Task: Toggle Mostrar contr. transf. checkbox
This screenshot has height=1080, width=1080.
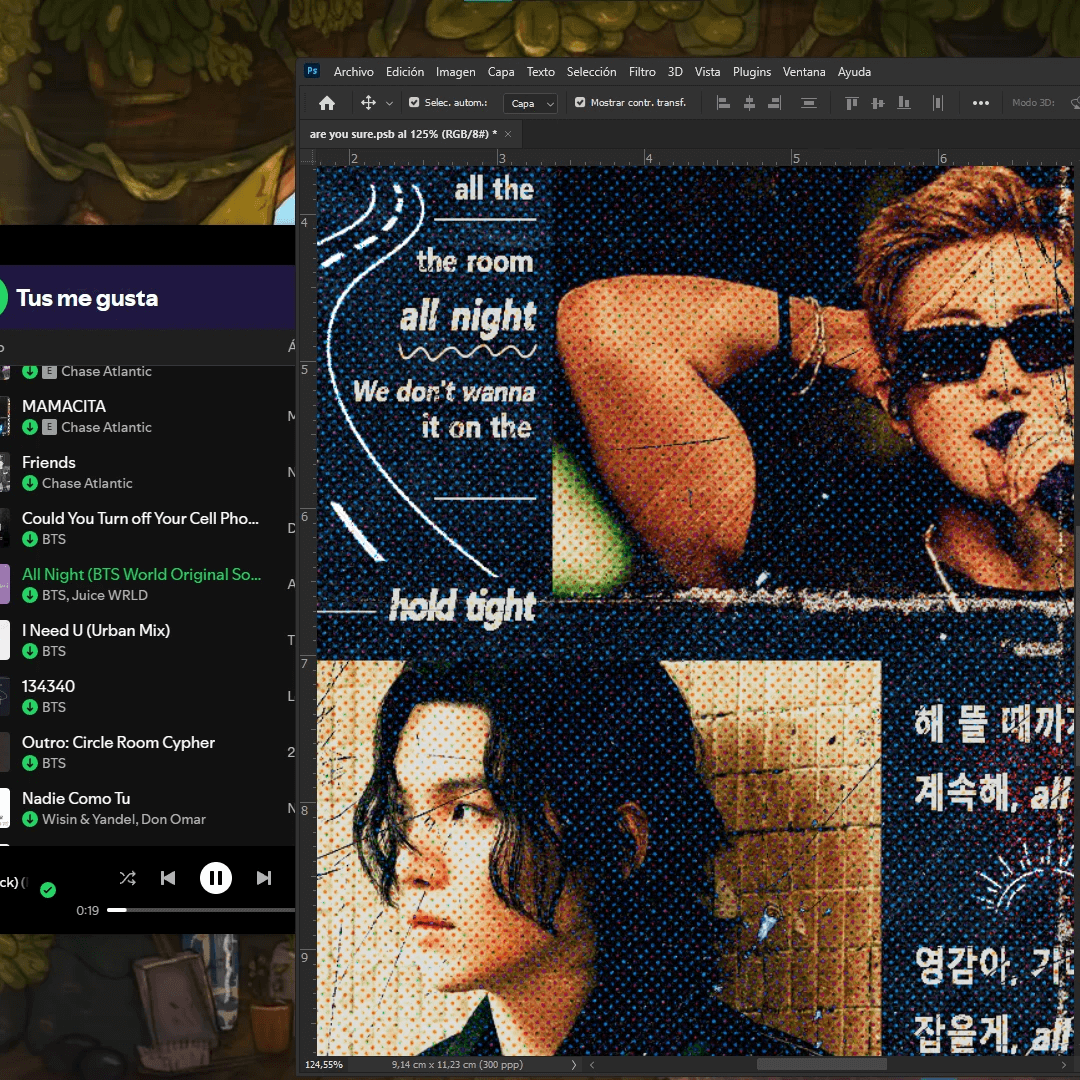Action: (580, 102)
